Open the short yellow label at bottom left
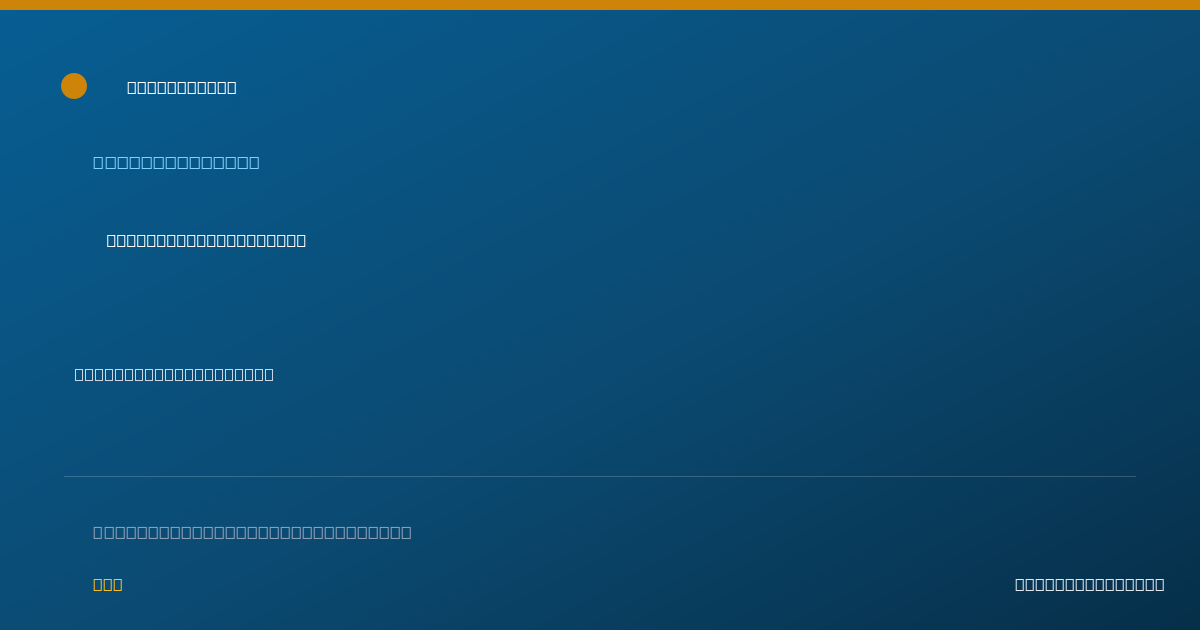 click(x=108, y=585)
